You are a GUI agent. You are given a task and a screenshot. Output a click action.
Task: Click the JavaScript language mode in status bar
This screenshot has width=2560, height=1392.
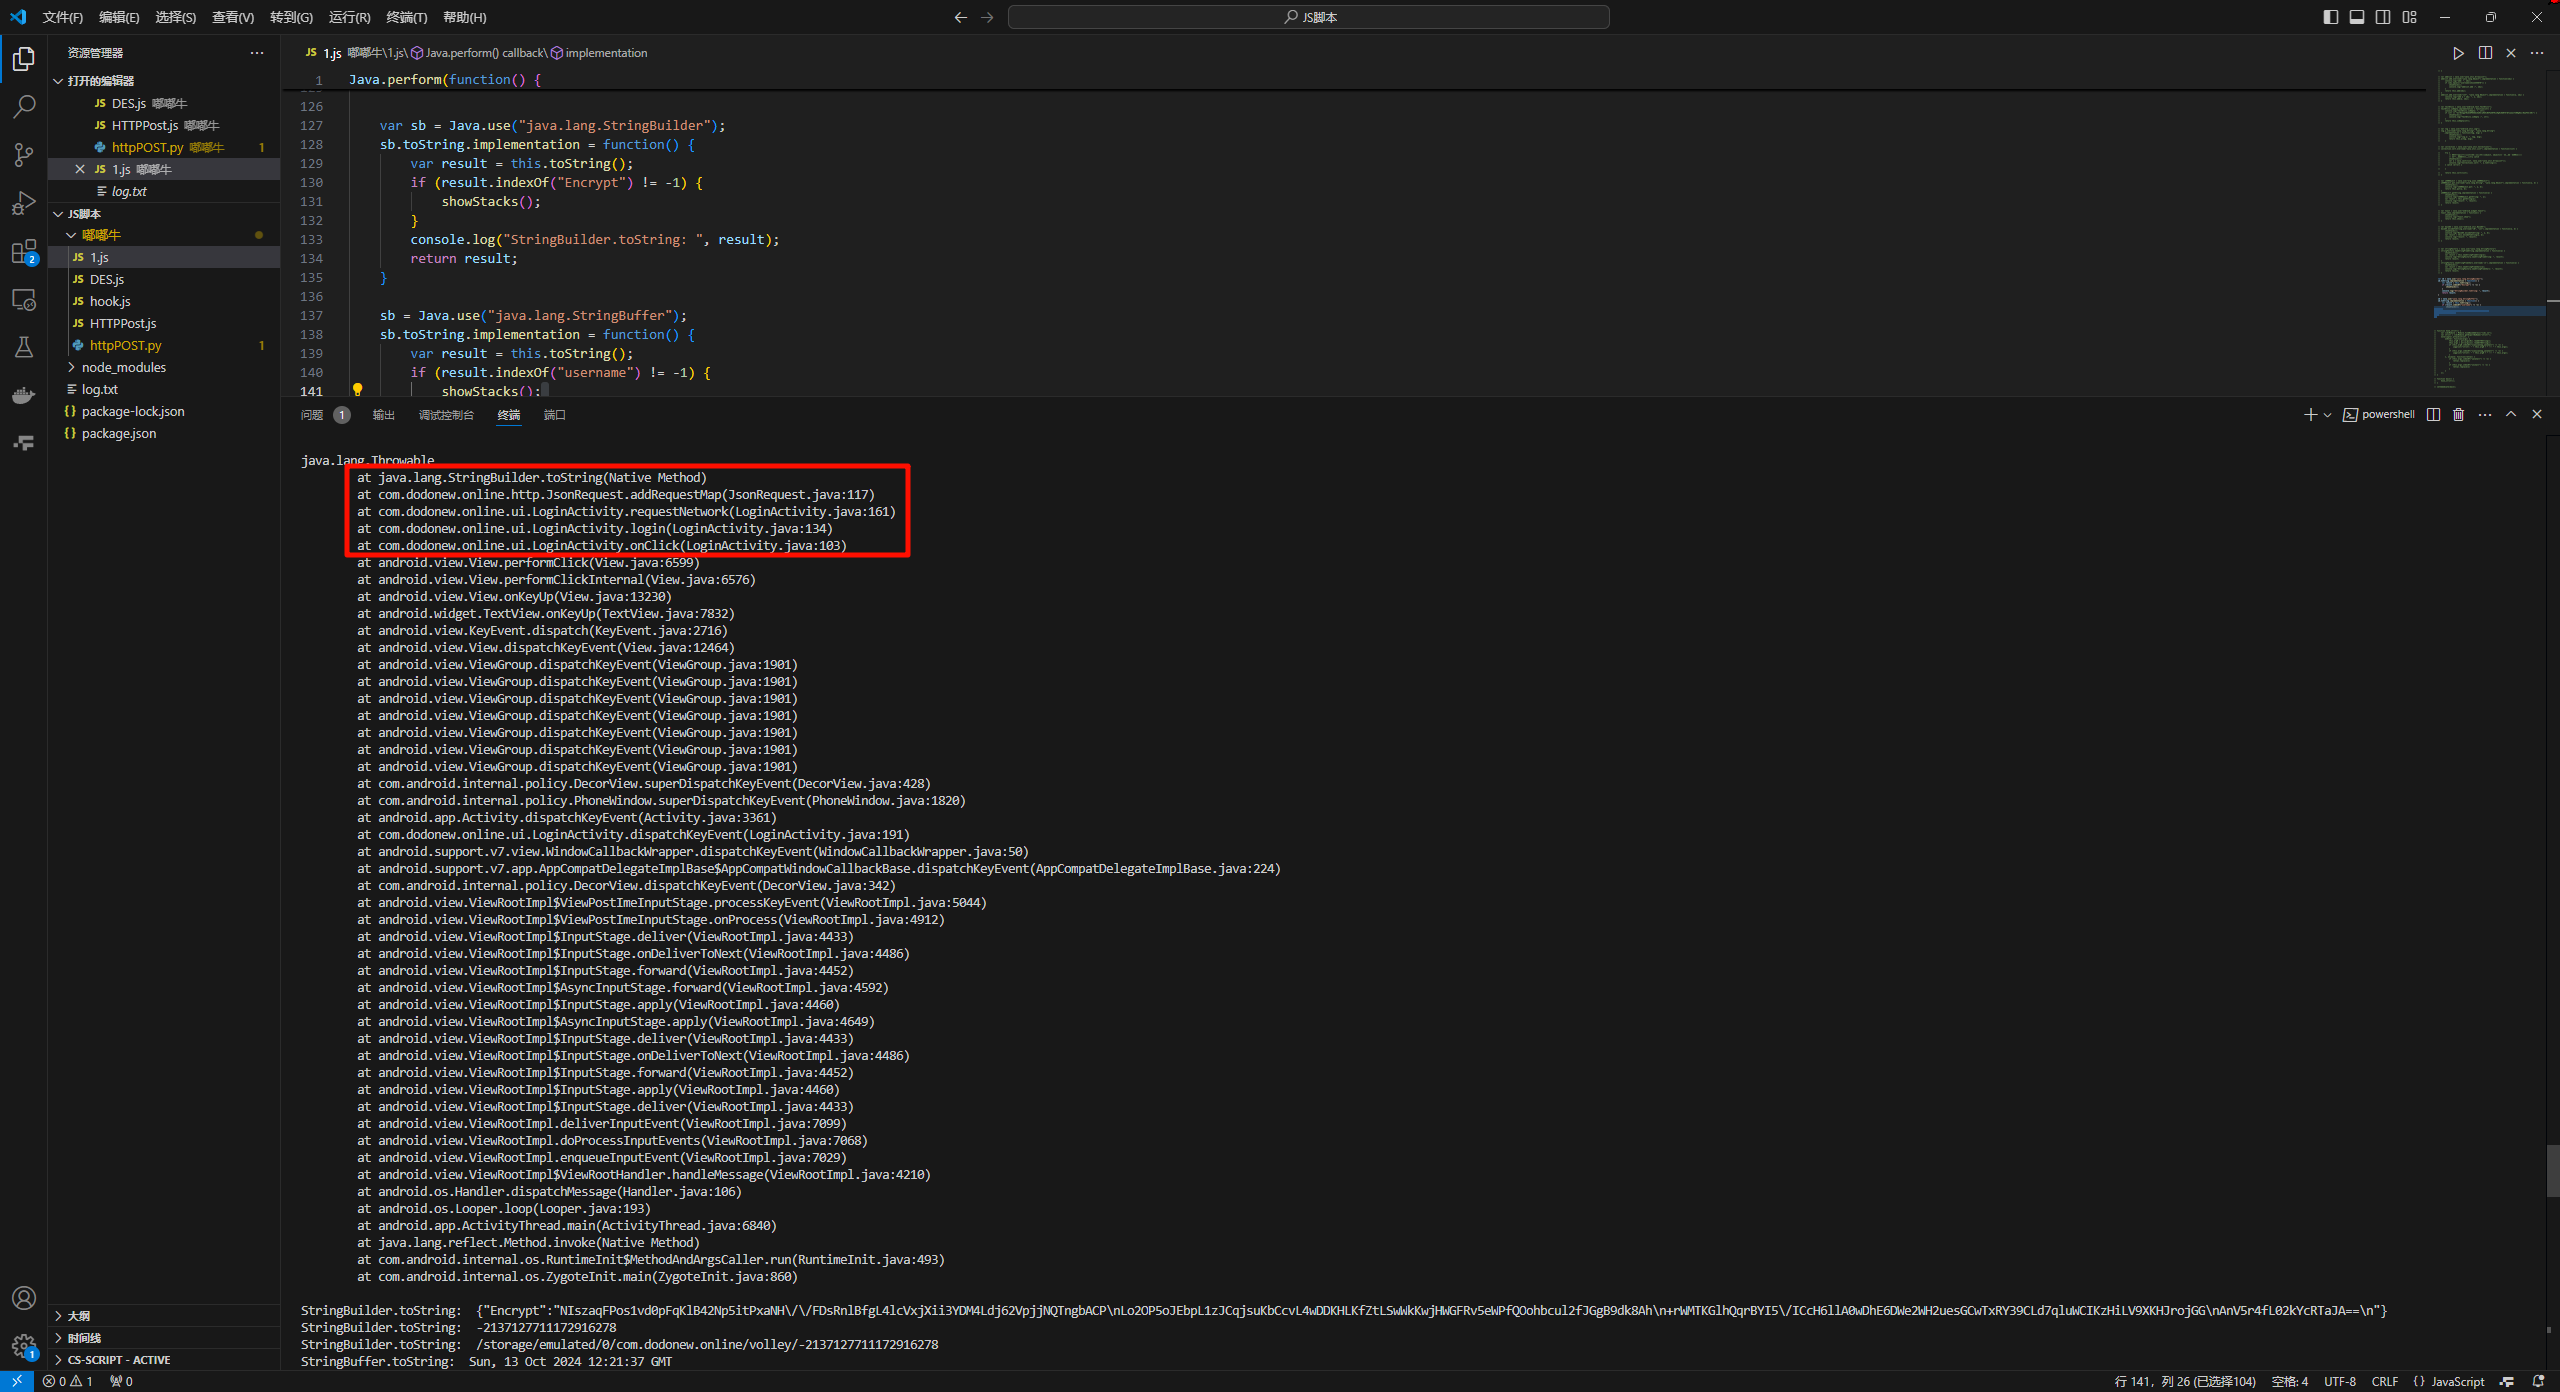tap(2457, 1381)
